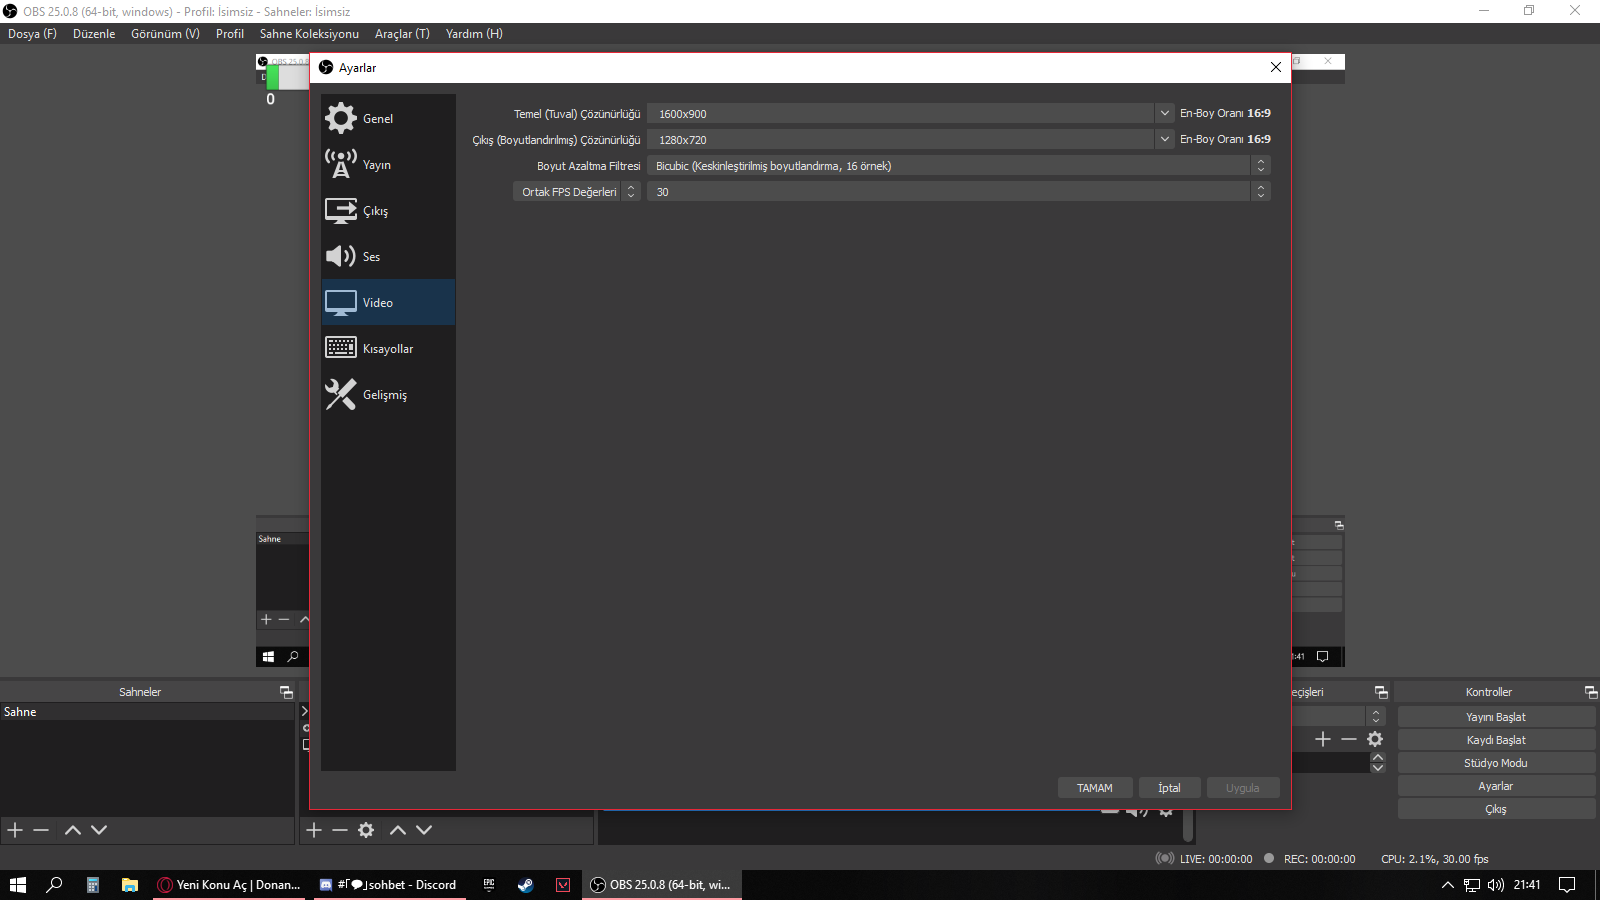The height and width of the screenshot is (900, 1600).
Task: Click the 'CPU: 2.1%, 30.00 fps' status text
Action: pos(1435,859)
